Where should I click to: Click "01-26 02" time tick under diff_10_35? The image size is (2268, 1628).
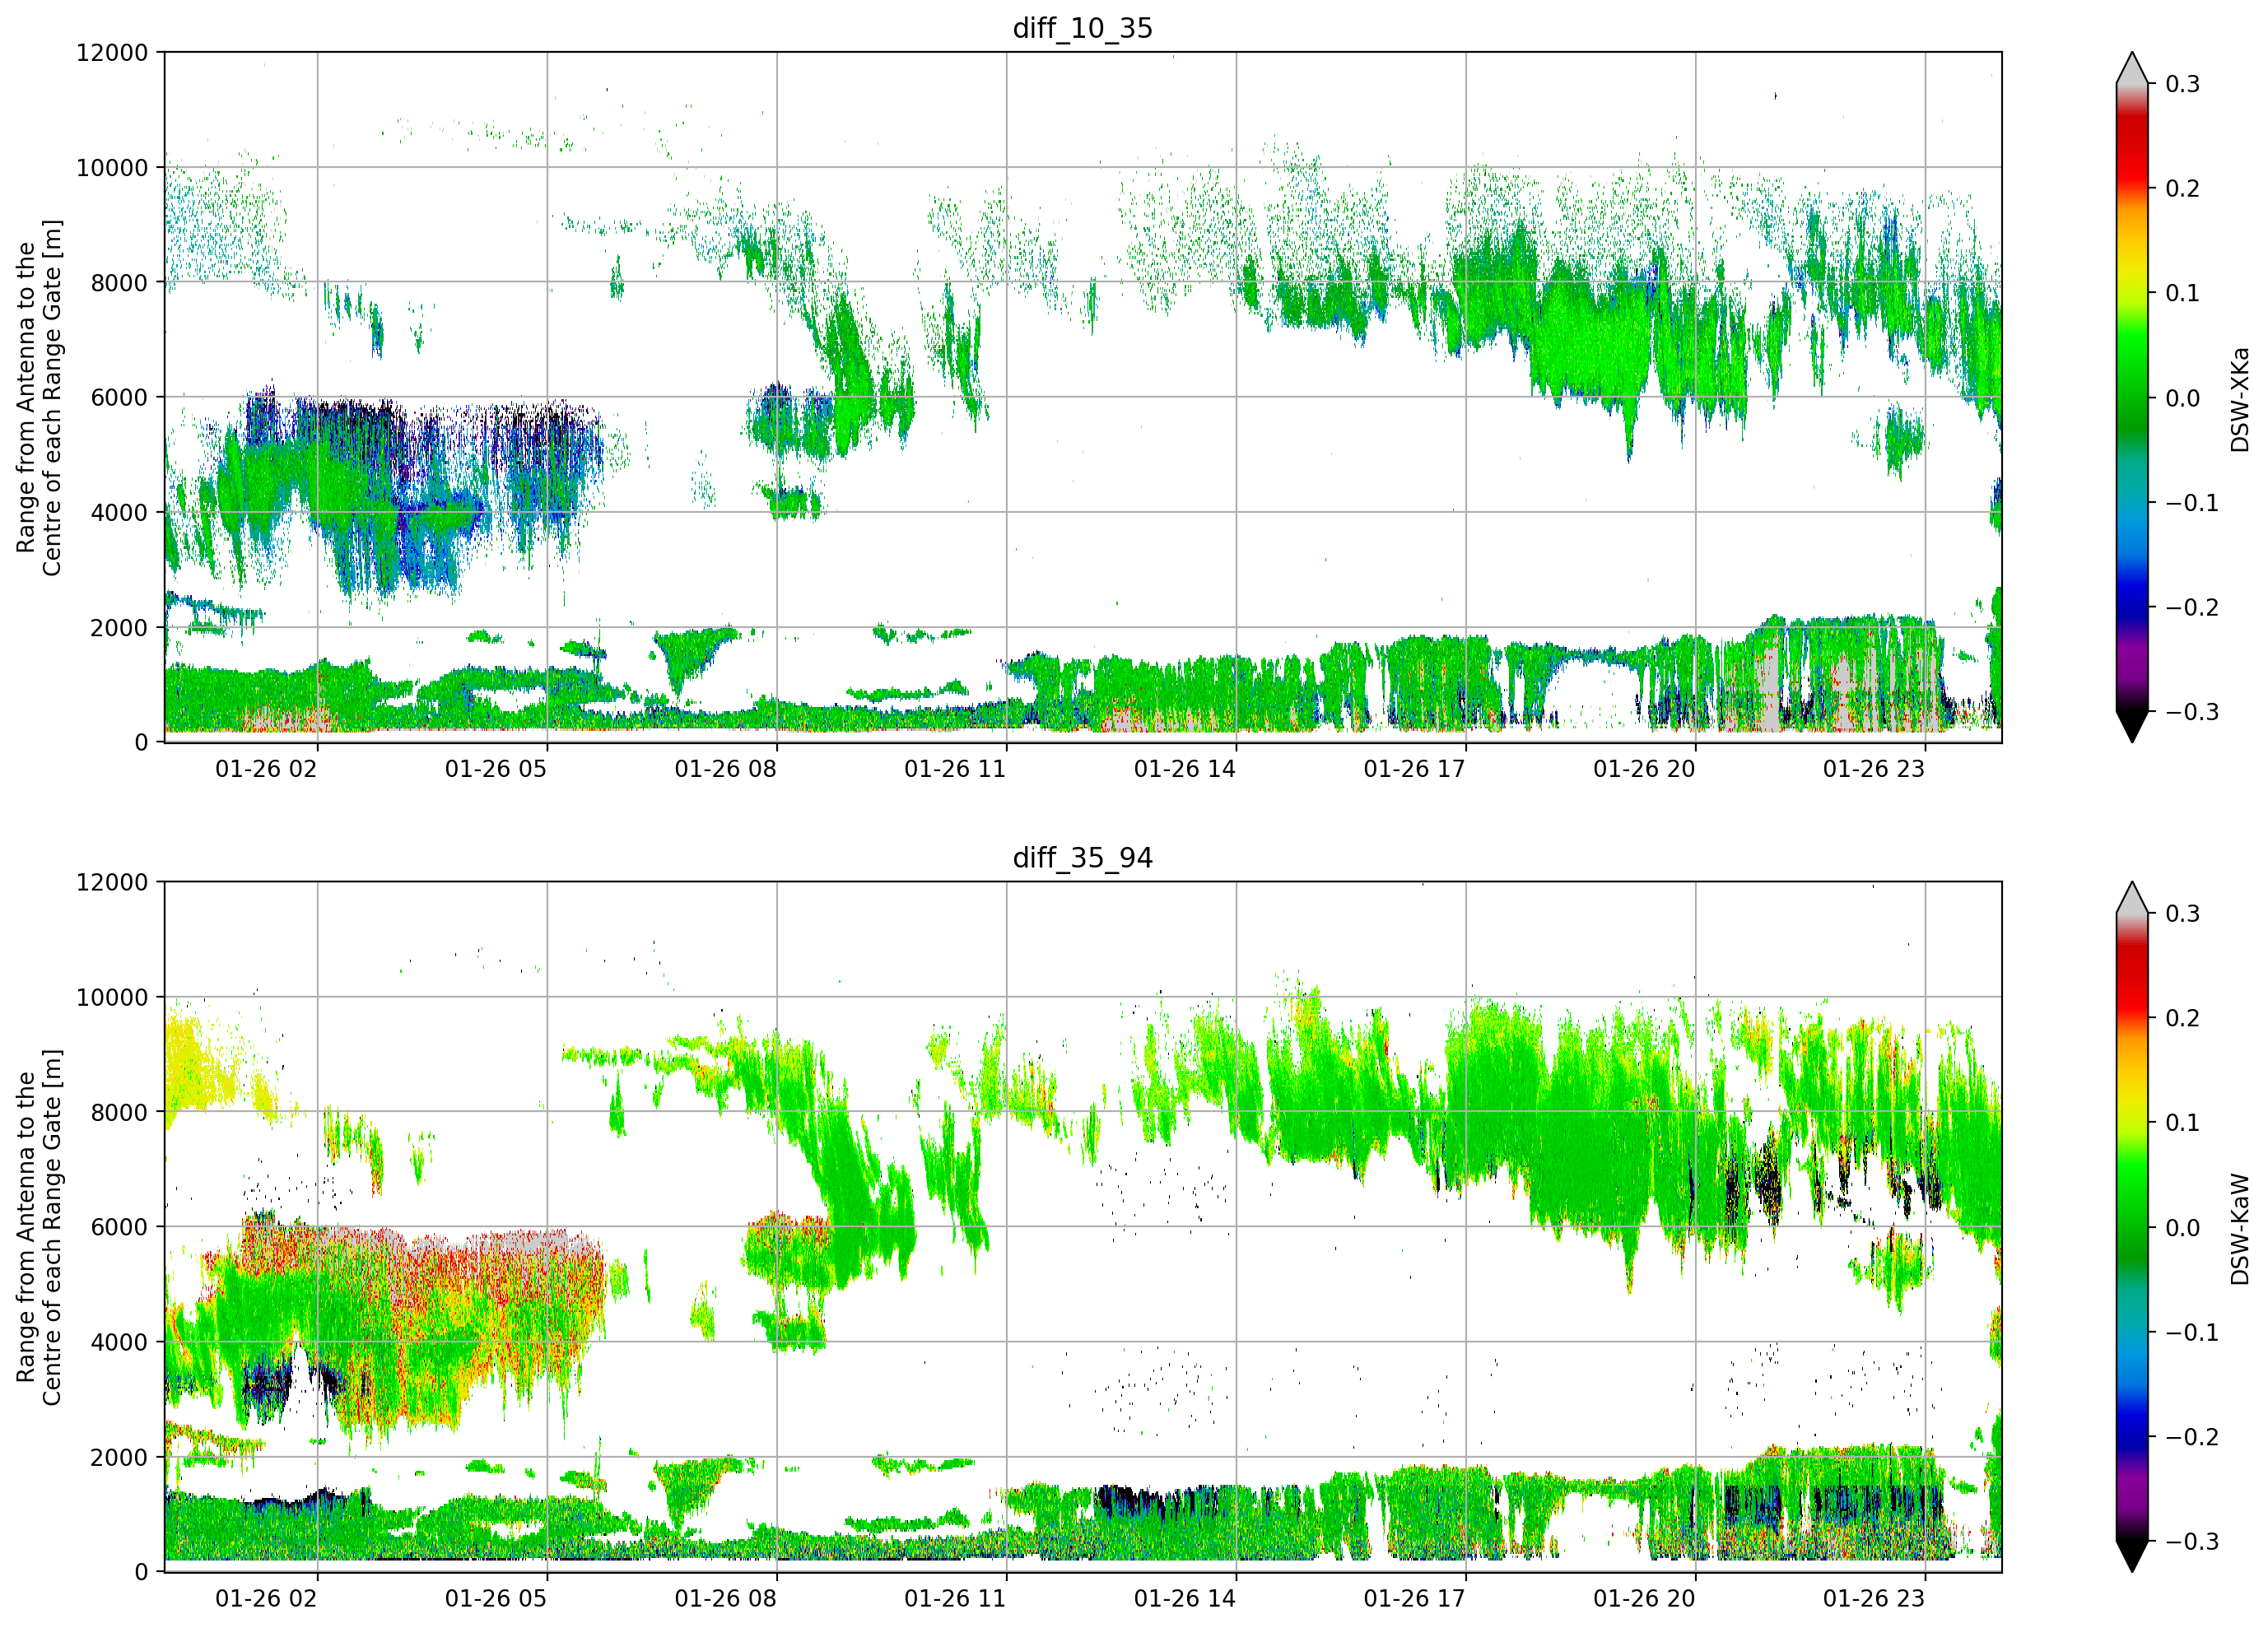[x=266, y=769]
